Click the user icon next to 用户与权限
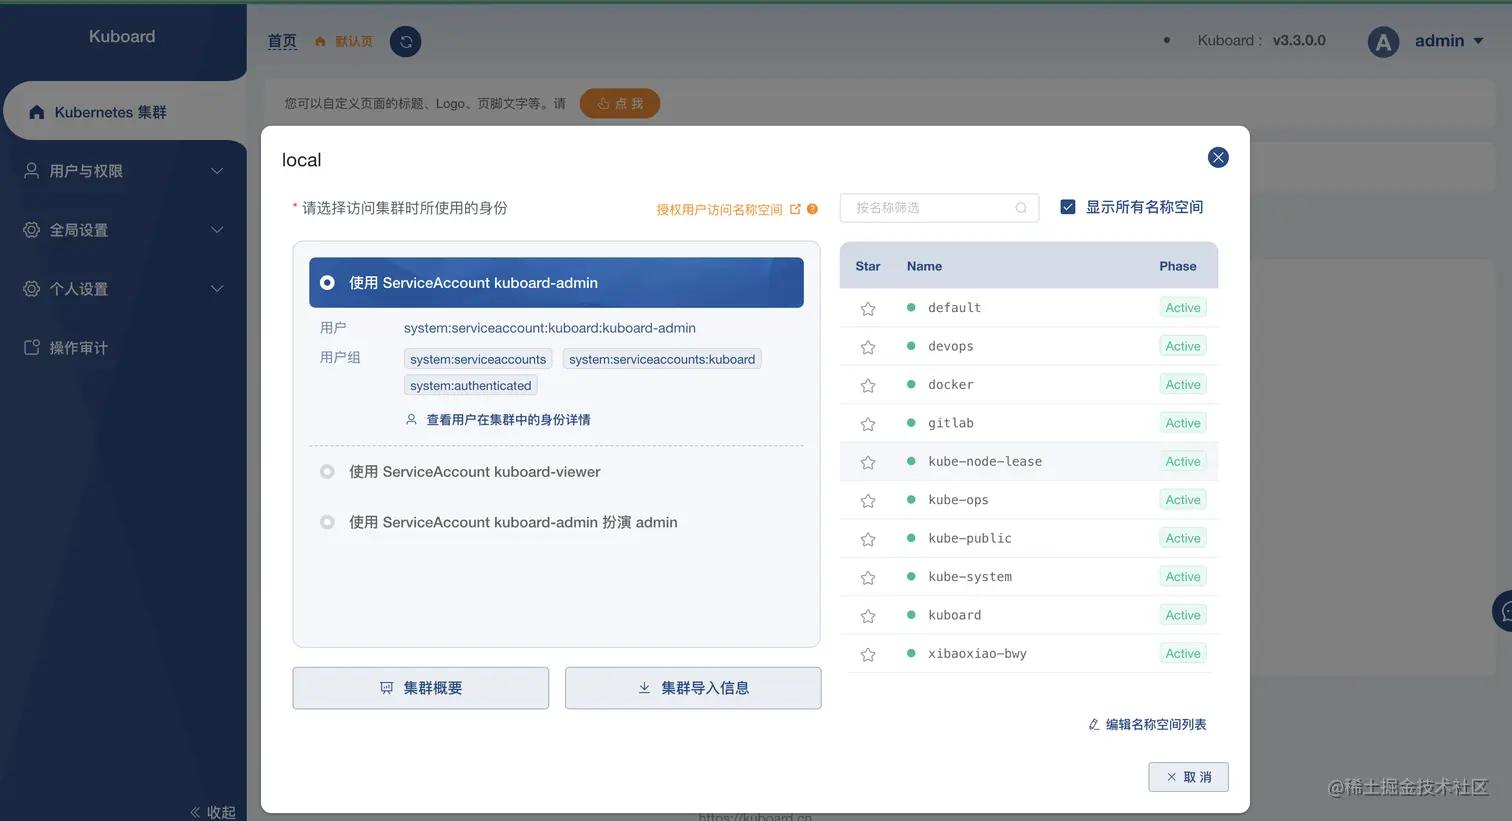Viewport: 1512px width, 821px height. point(32,171)
